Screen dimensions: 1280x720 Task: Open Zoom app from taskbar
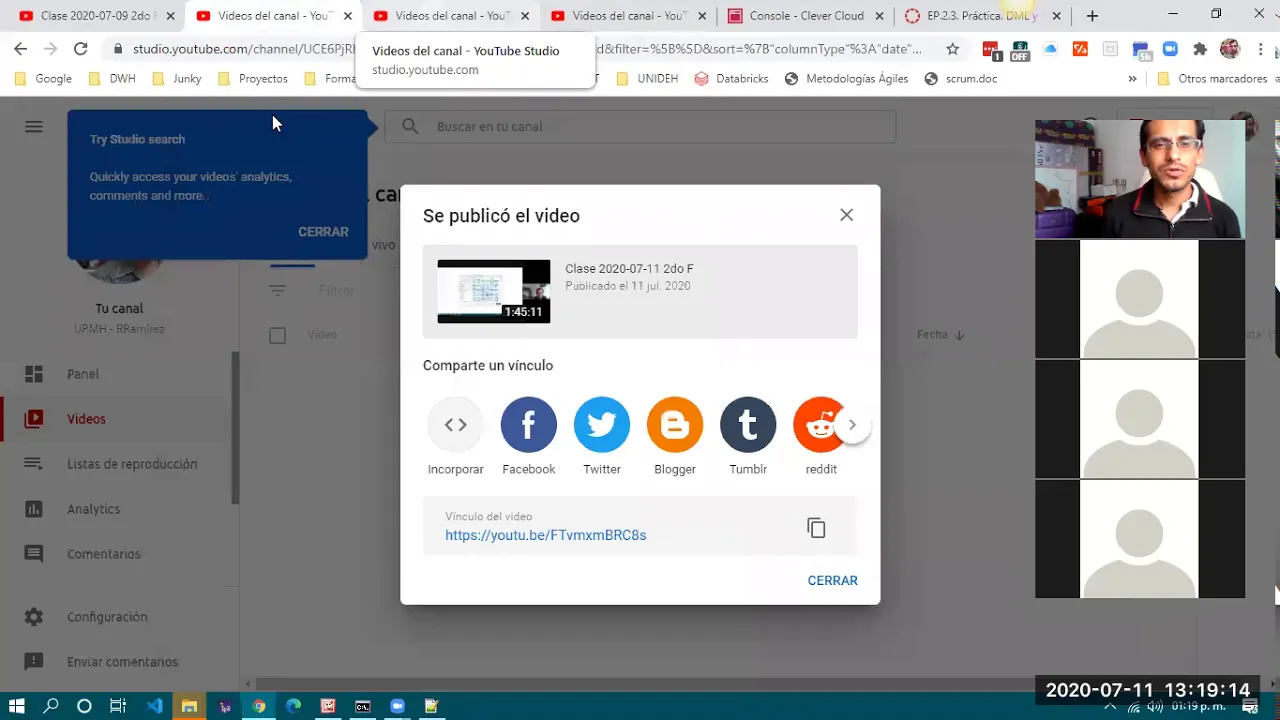coord(397,706)
